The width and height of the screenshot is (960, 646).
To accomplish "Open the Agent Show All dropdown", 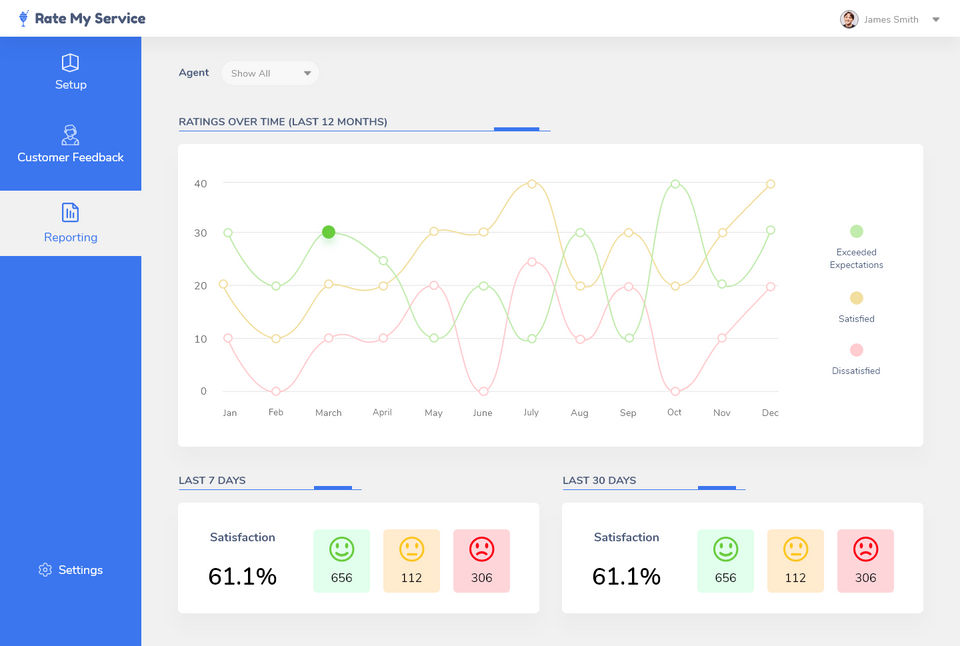I will pos(270,73).
